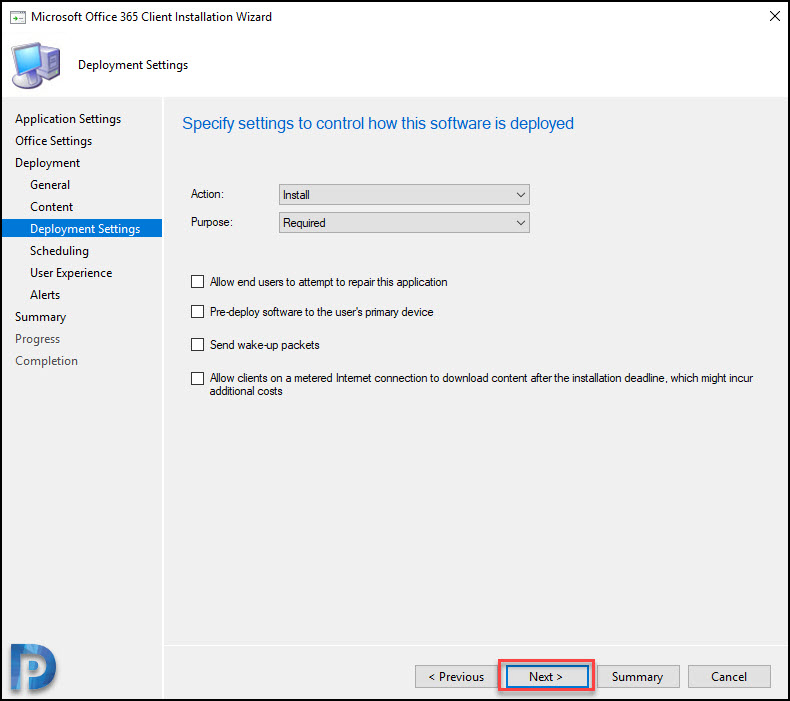
Task: Tick the metered Internet connection checkbox
Action: point(198,378)
